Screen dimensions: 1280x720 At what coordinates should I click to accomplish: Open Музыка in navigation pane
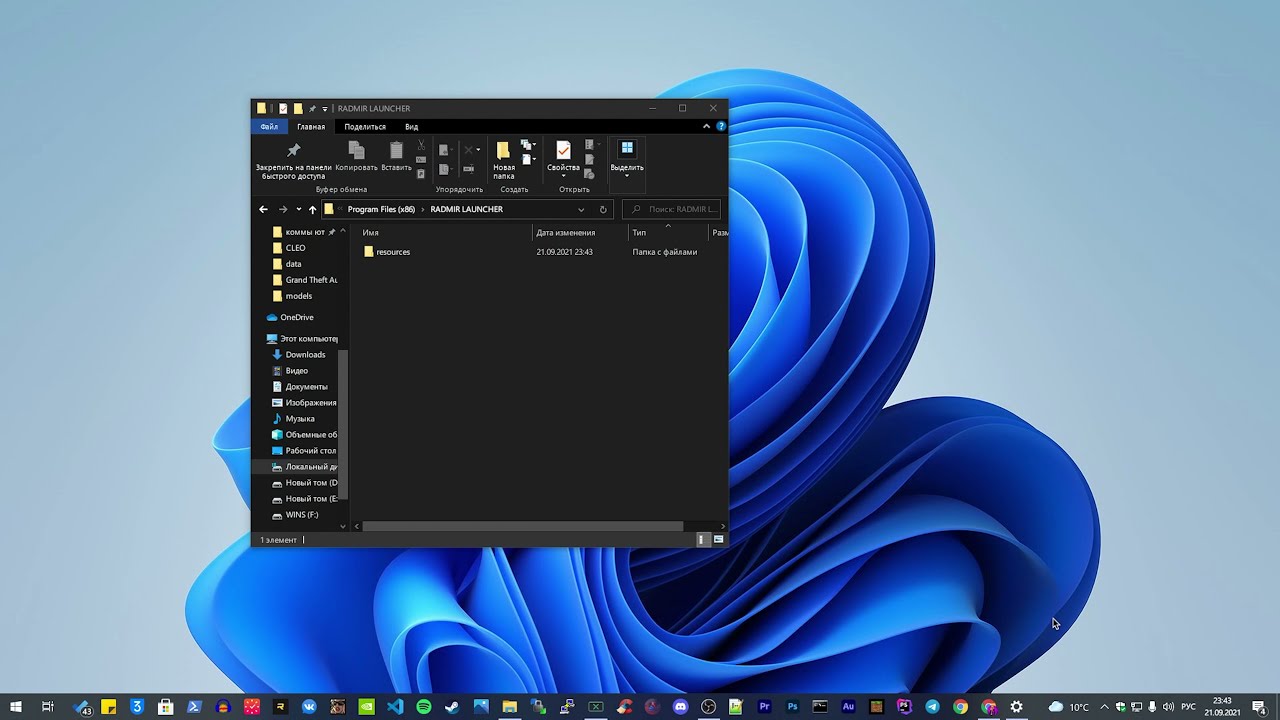pos(300,419)
